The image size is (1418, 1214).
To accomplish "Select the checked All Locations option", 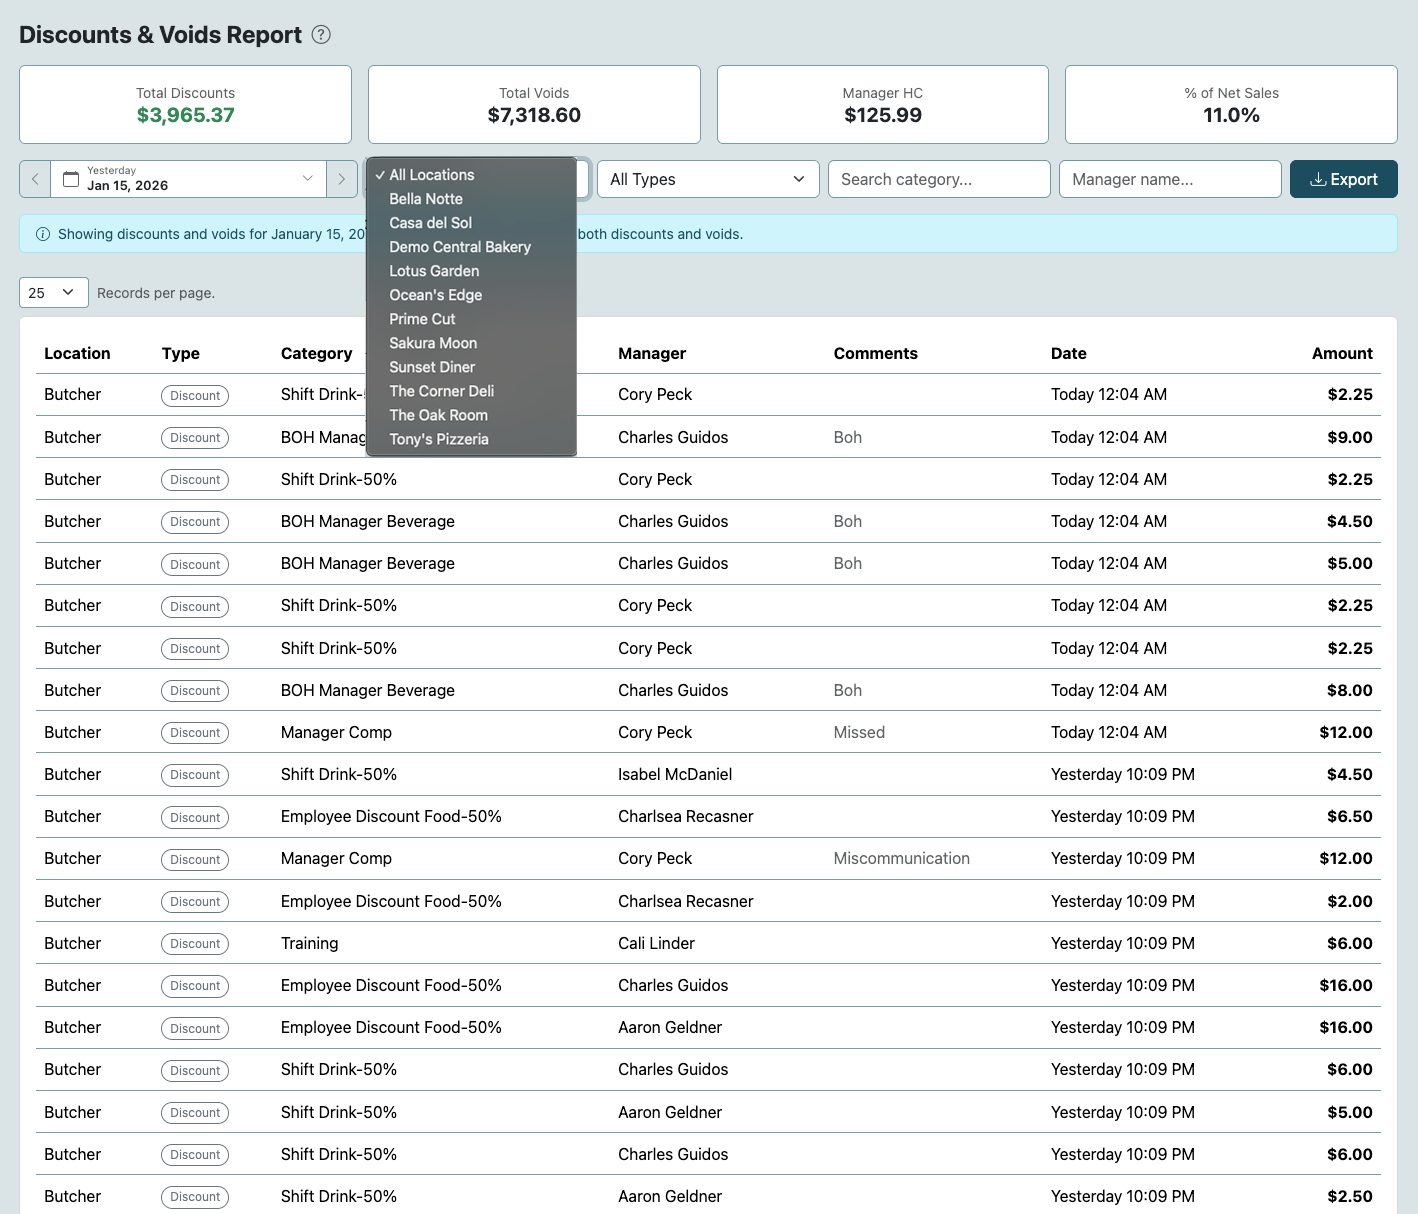I will (x=432, y=175).
